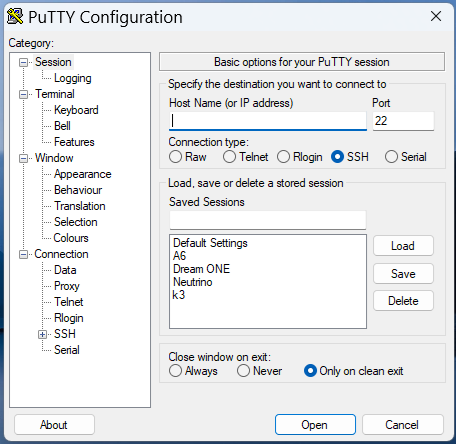Open the Colours category
Viewport: 456px width, 444px height.
tap(71, 238)
